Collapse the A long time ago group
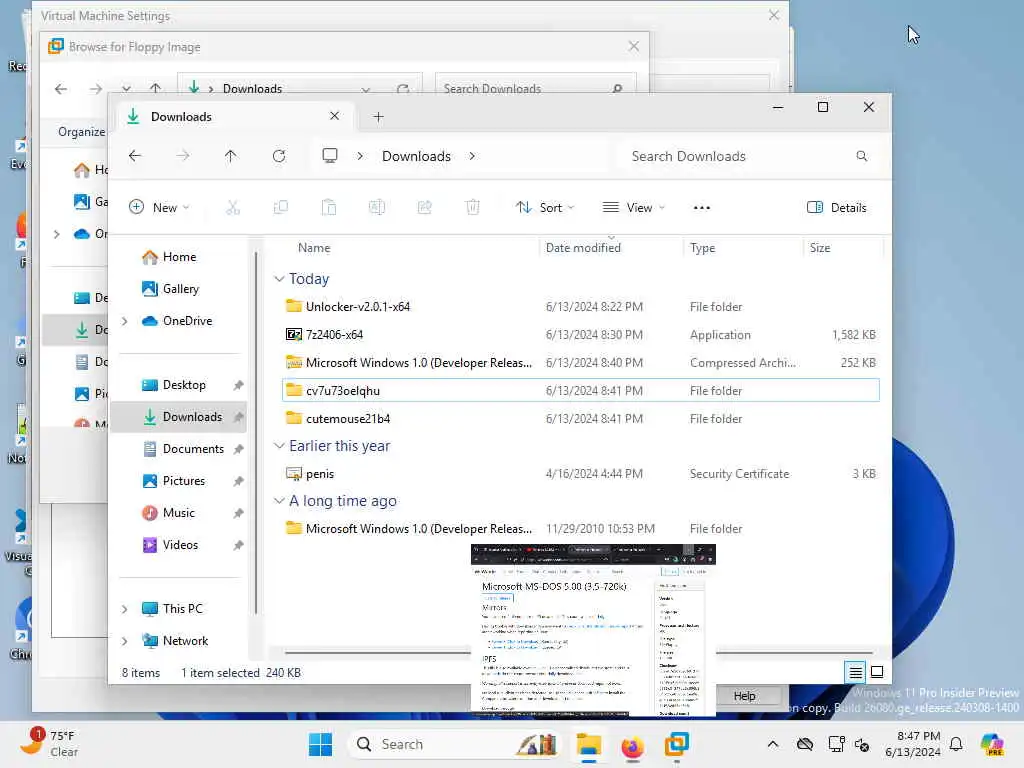 pos(280,501)
